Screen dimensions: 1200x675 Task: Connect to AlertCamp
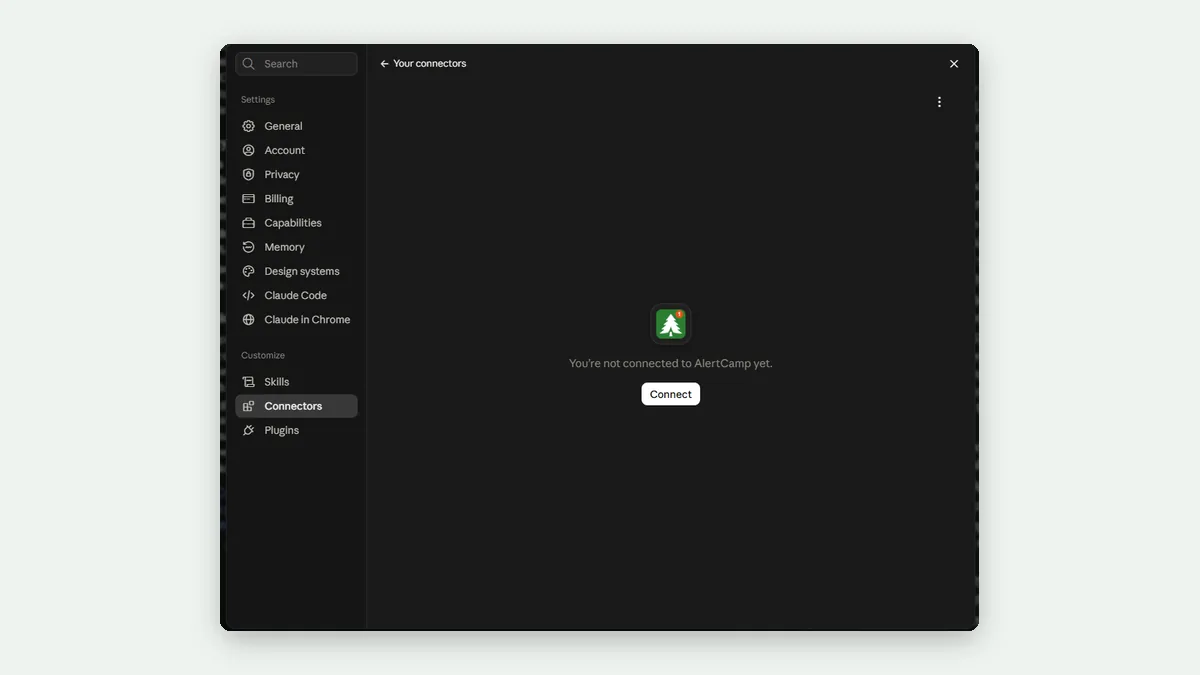tap(671, 394)
